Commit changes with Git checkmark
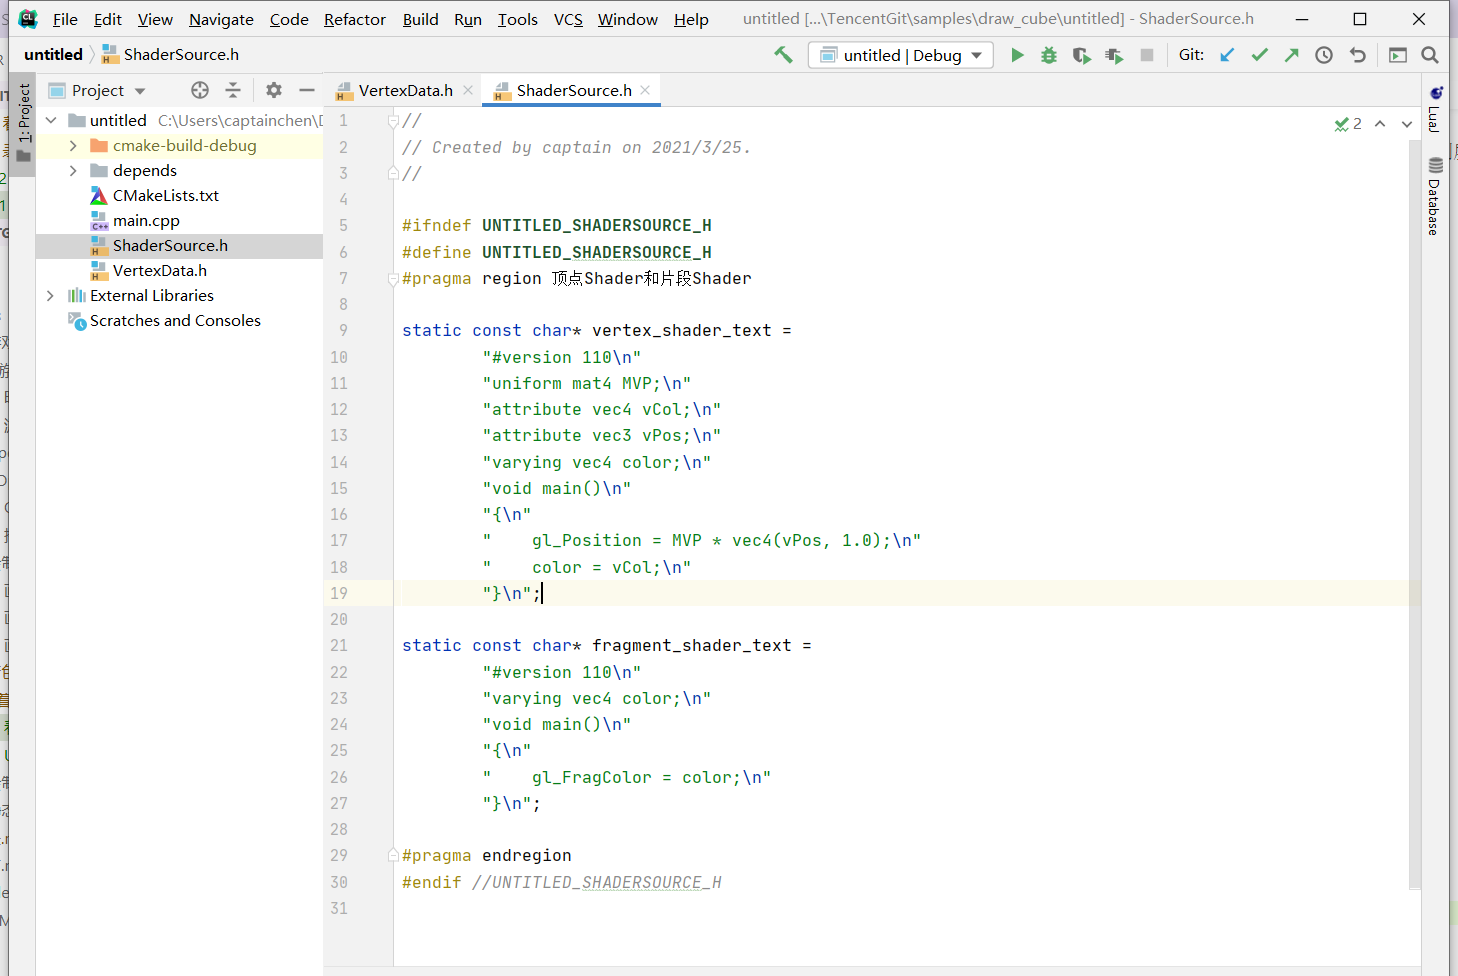This screenshot has width=1458, height=976. tap(1259, 55)
